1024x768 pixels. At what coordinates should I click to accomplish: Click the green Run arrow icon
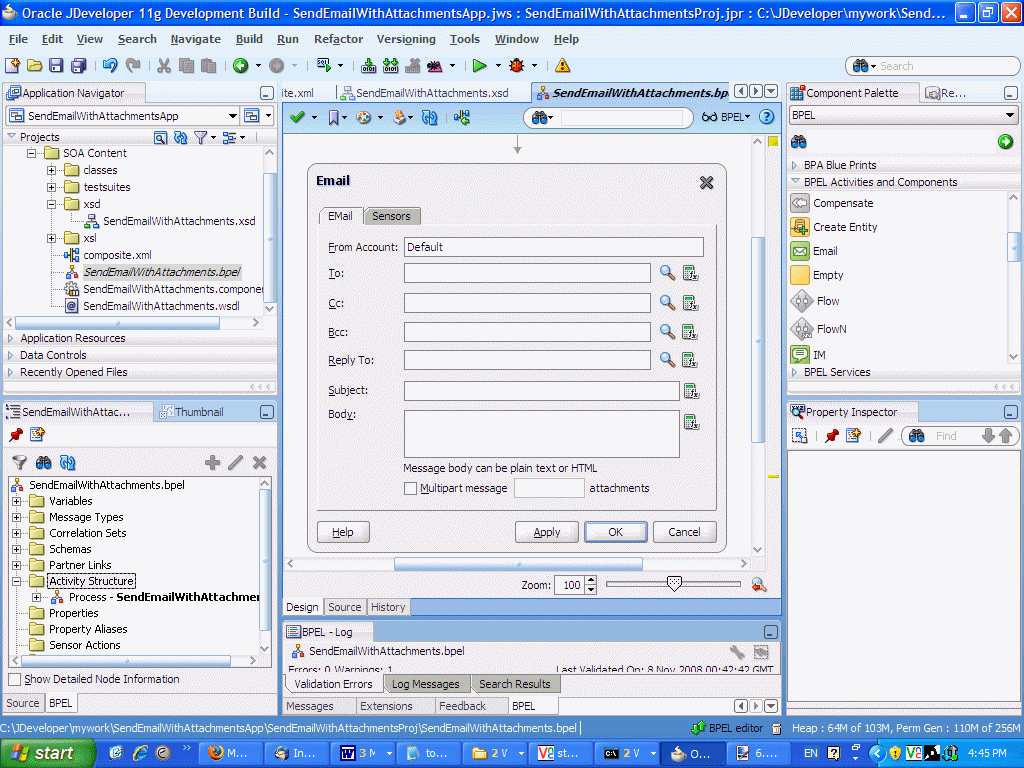(x=480, y=65)
